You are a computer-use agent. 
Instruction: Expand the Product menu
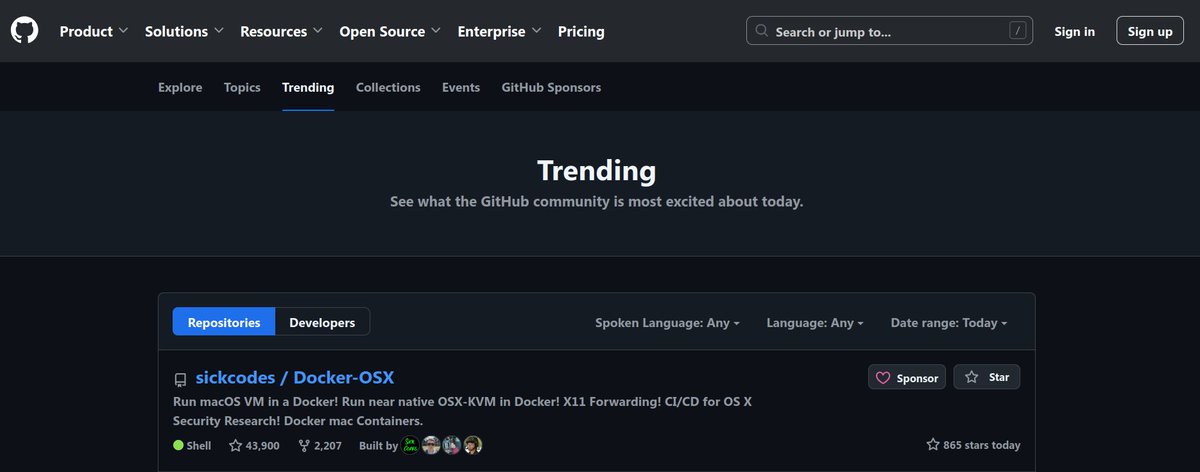tap(94, 31)
